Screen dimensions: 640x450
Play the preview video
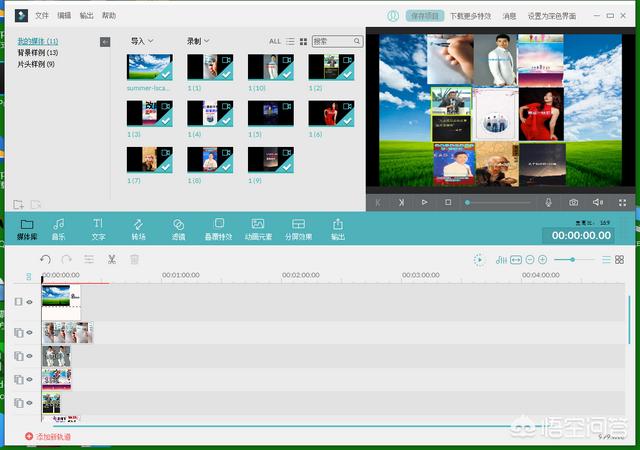click(x=424, y=202)
